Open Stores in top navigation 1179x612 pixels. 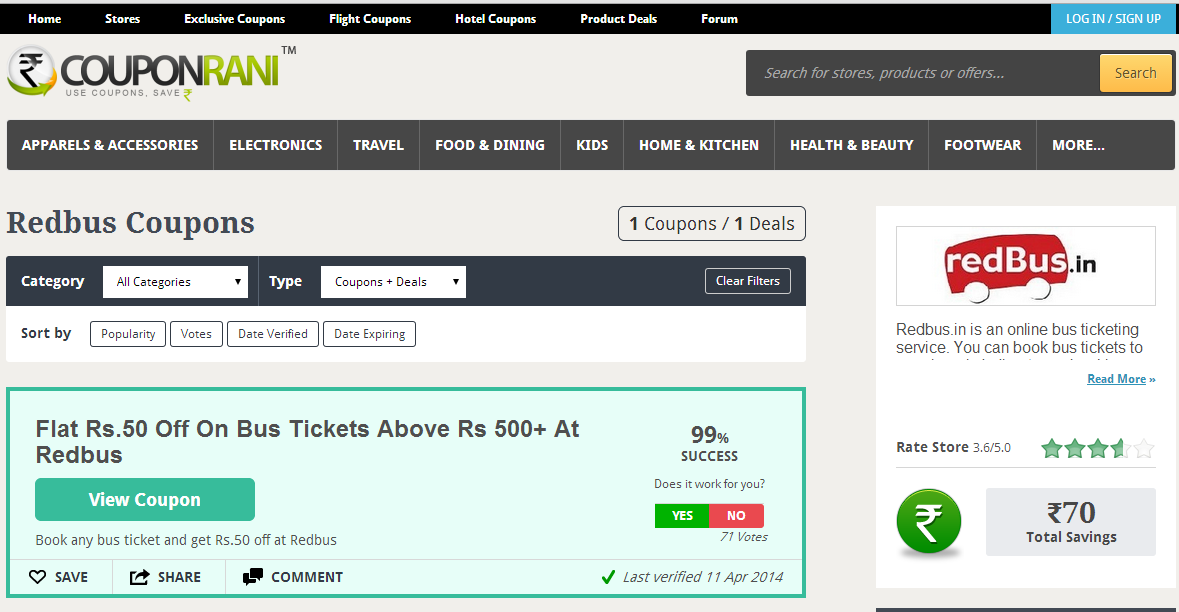coord(123,19)
